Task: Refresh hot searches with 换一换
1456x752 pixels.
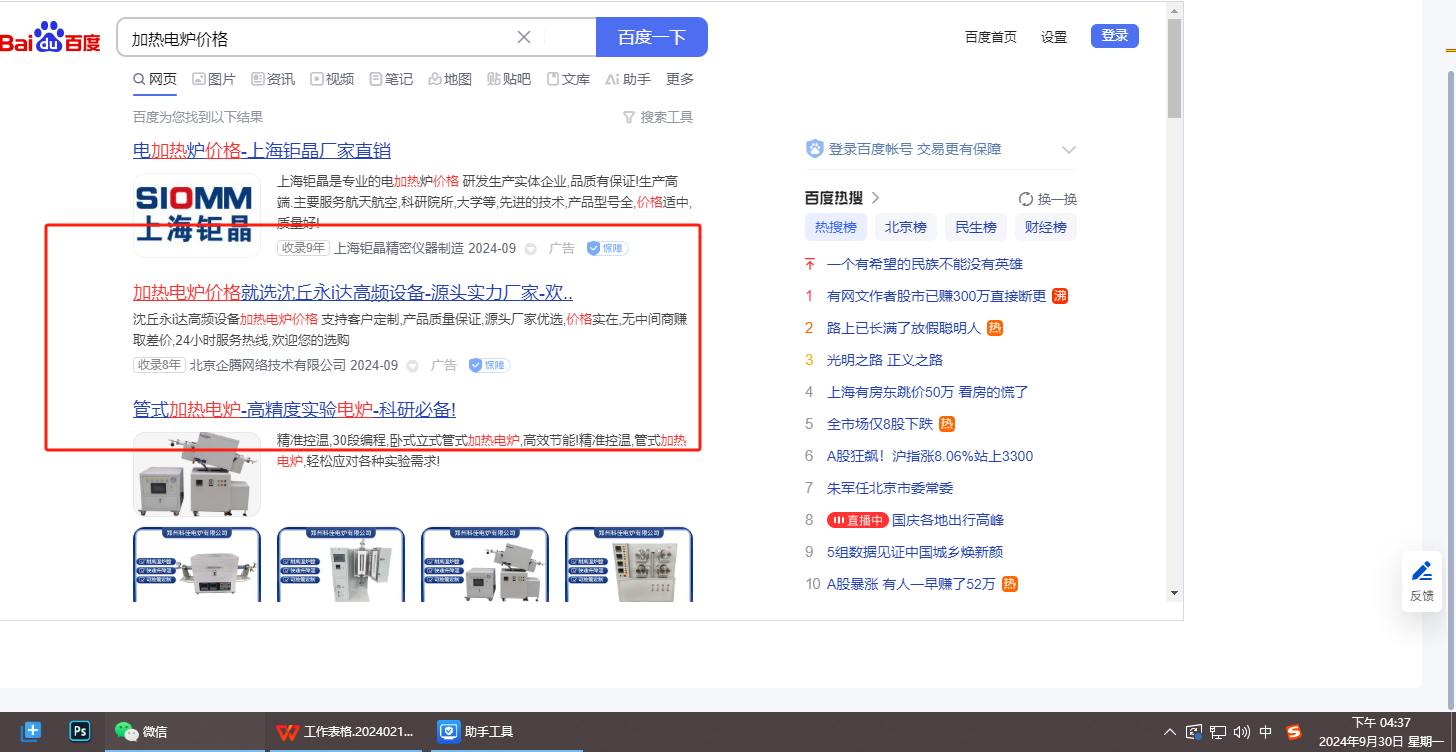Action: 1047,199
